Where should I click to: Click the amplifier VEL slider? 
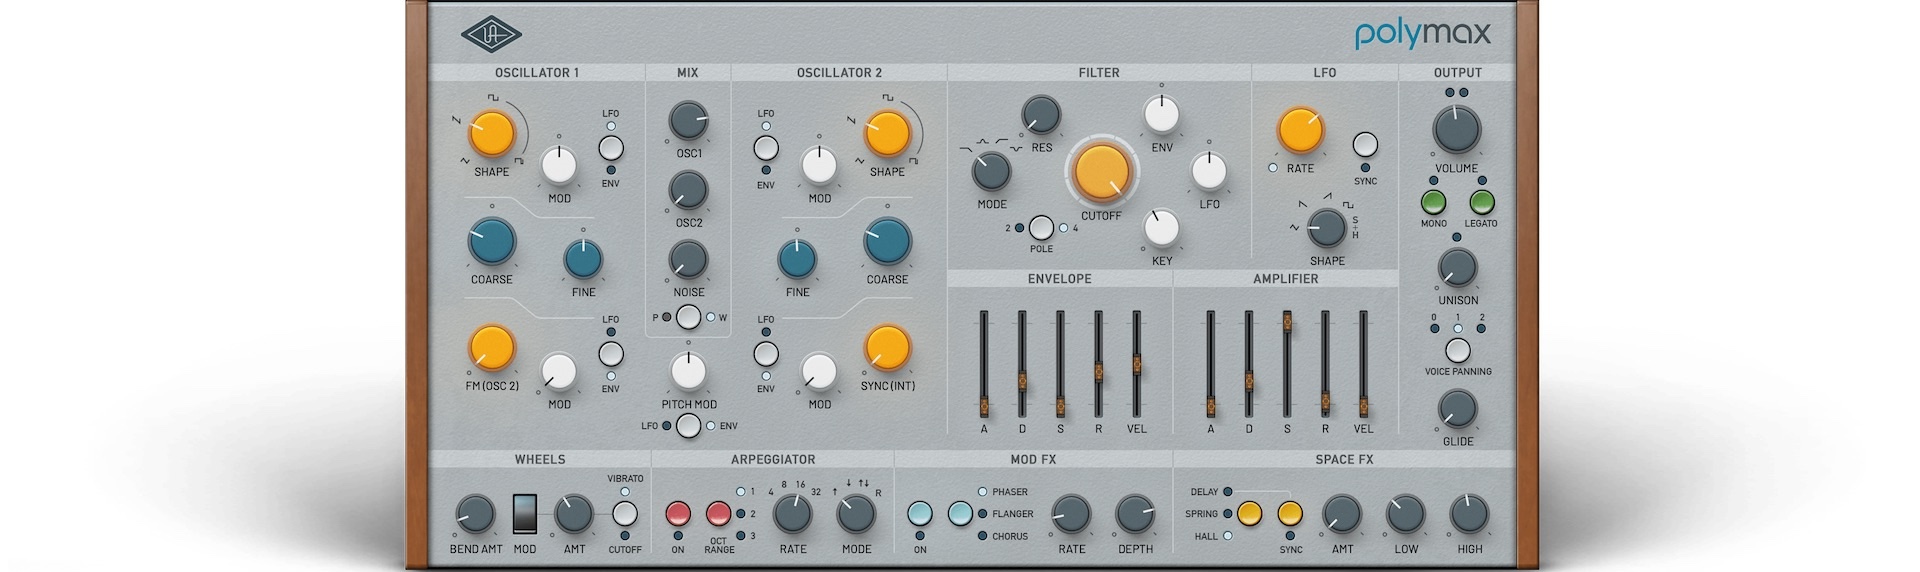(x=1363, y=364)
